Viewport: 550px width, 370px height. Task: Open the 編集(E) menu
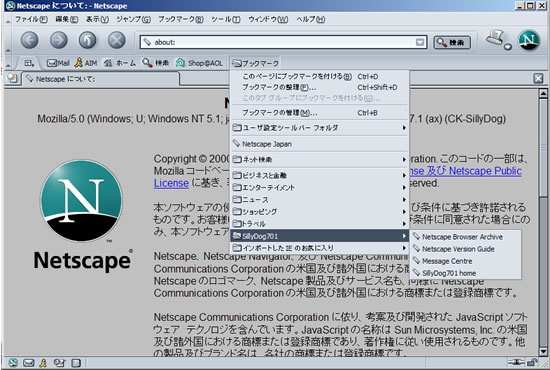coord(67,19)
